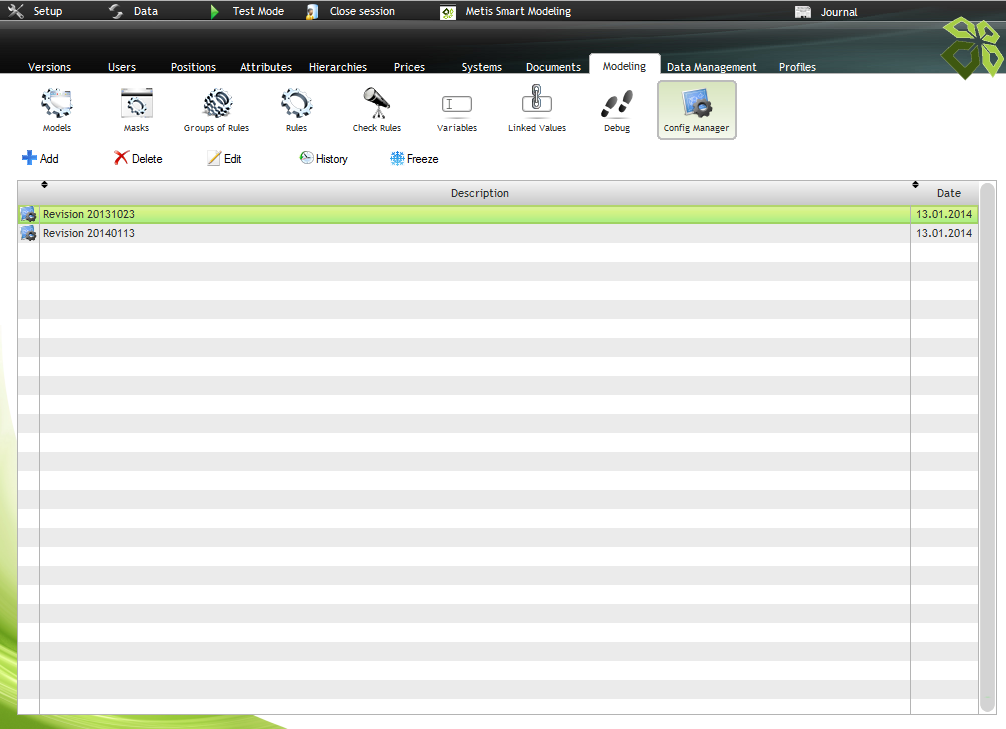
Task: Switch to the Versions tab
Action: coord(49,67)
